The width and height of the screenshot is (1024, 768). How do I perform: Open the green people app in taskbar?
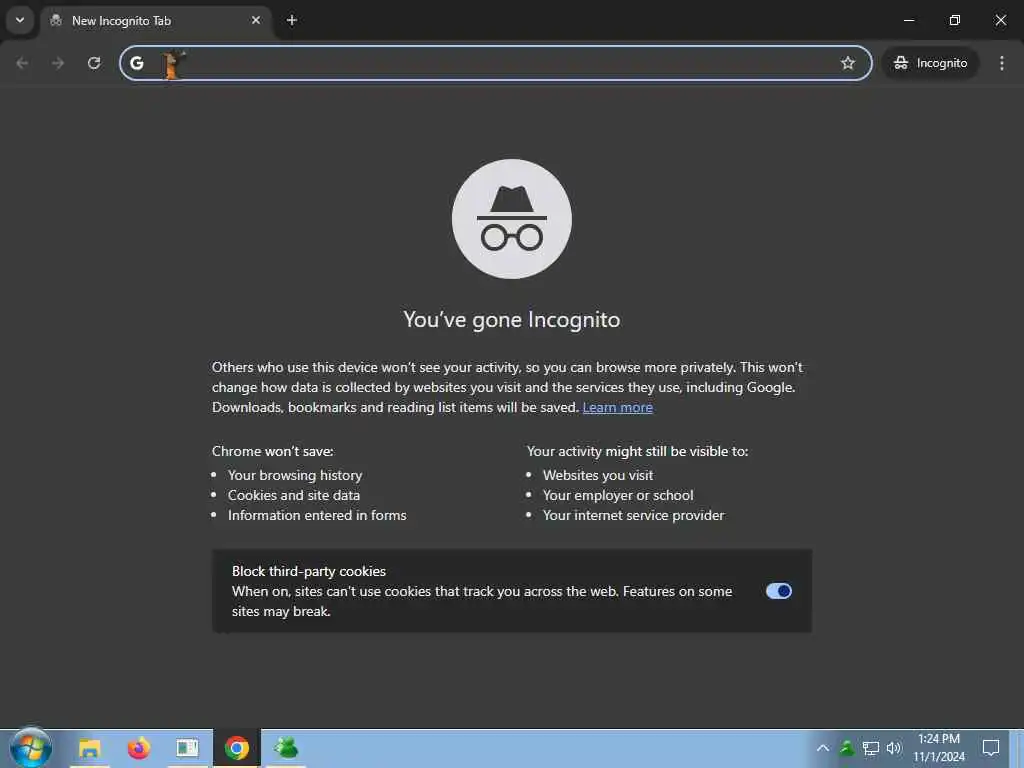tap(285, 748)
